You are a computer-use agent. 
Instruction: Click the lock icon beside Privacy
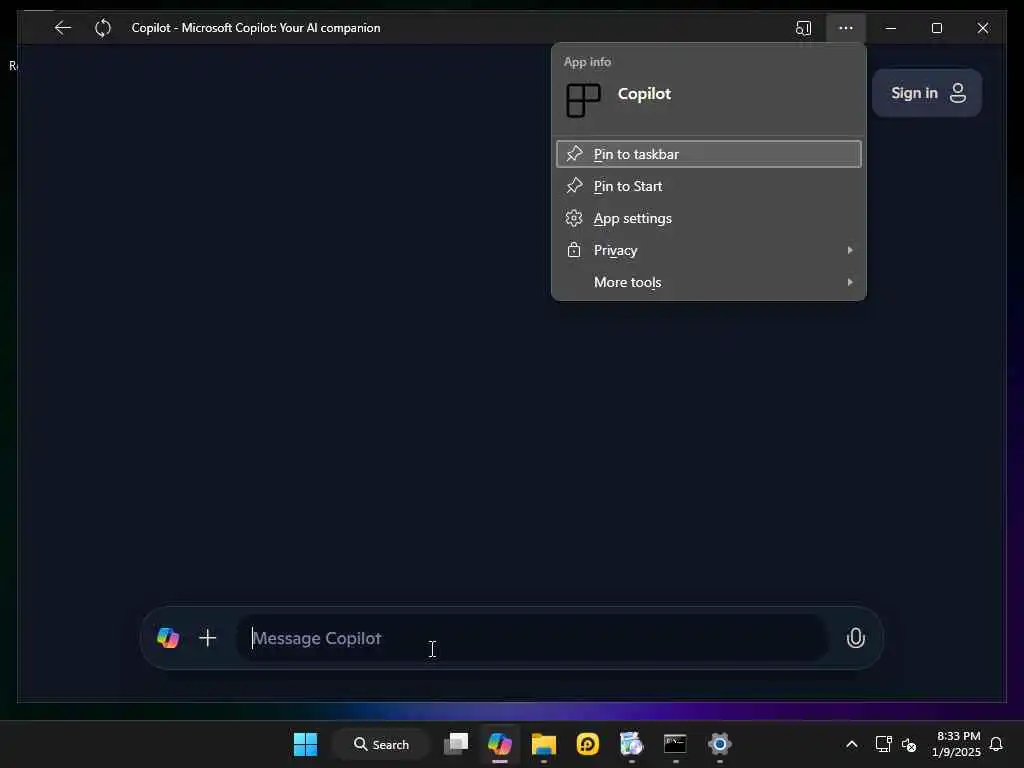[573, 249]
